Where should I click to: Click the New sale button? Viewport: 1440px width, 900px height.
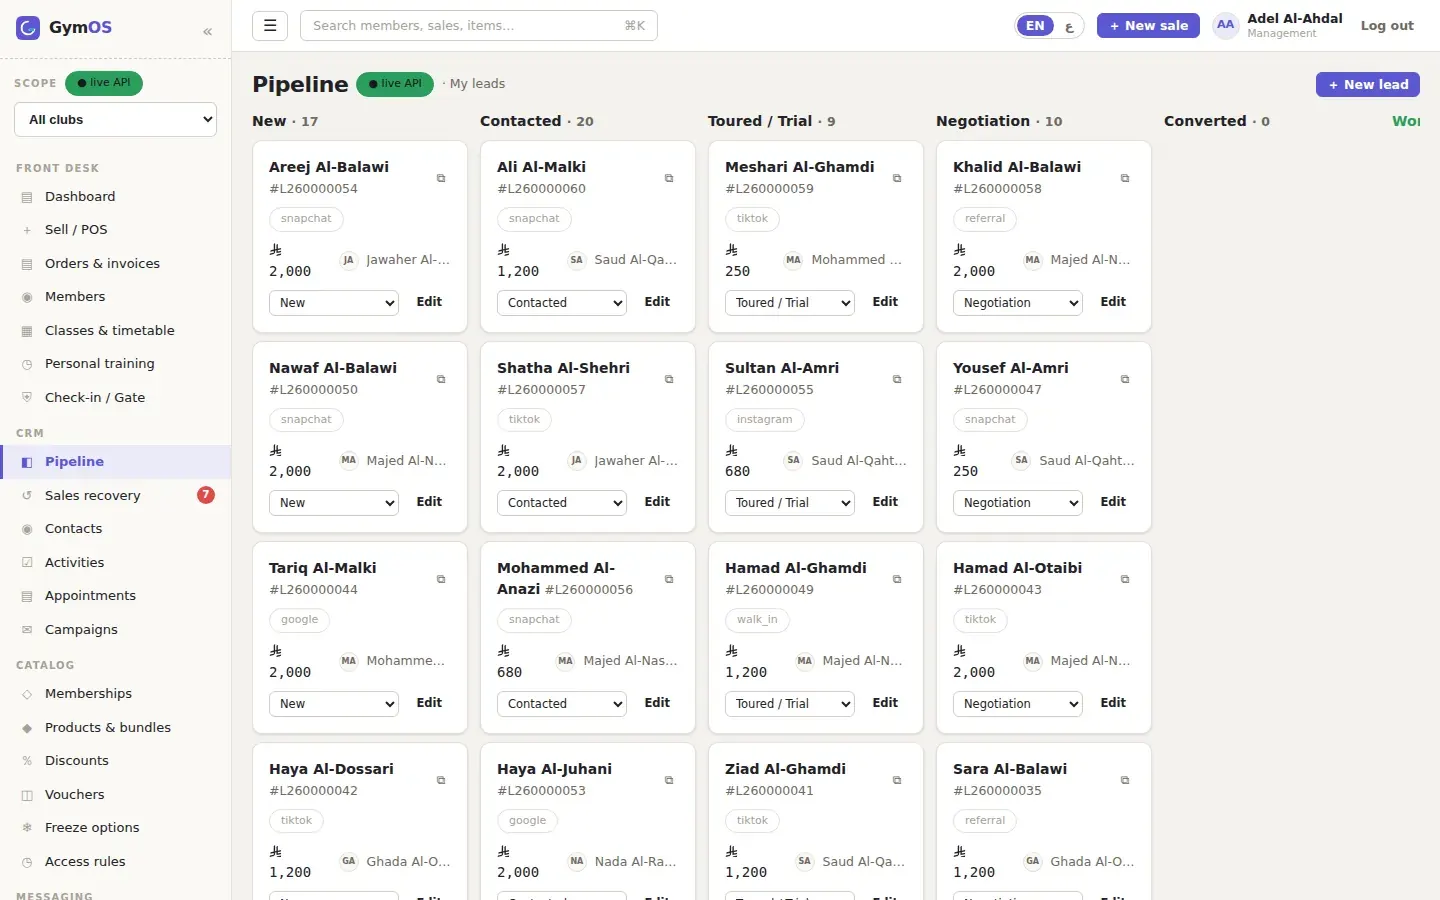click(1148, 26)
